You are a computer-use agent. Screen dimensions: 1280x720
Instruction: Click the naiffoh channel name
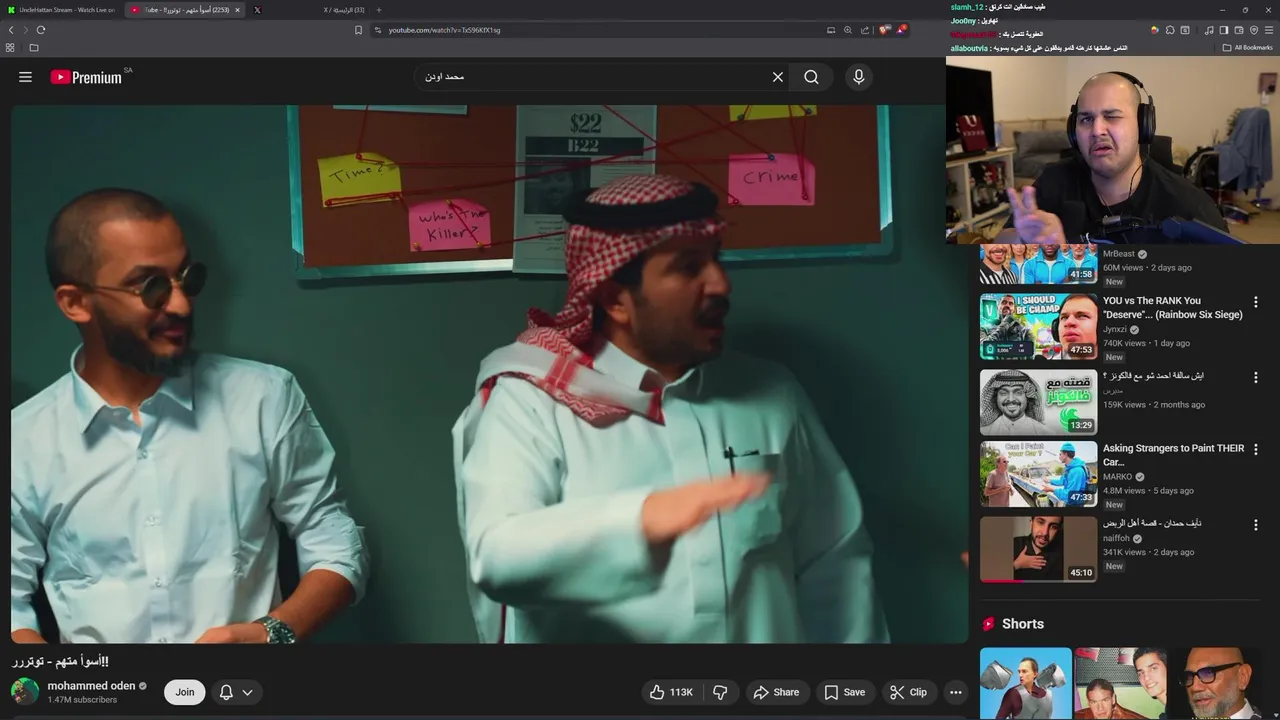tap(1116, 538)
